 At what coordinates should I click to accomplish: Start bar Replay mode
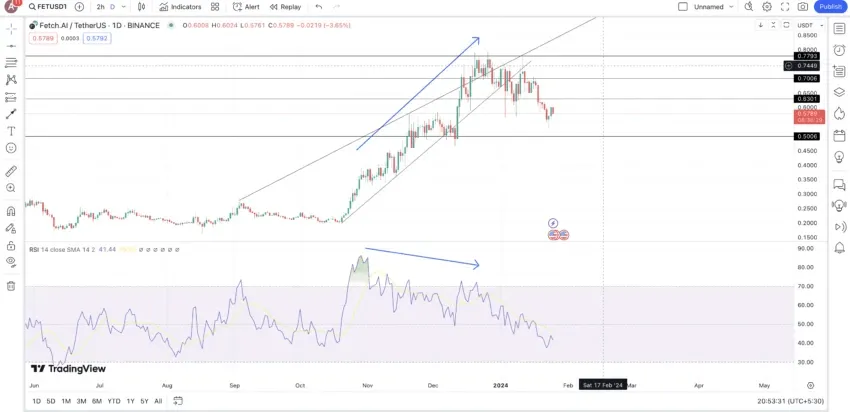285,7
